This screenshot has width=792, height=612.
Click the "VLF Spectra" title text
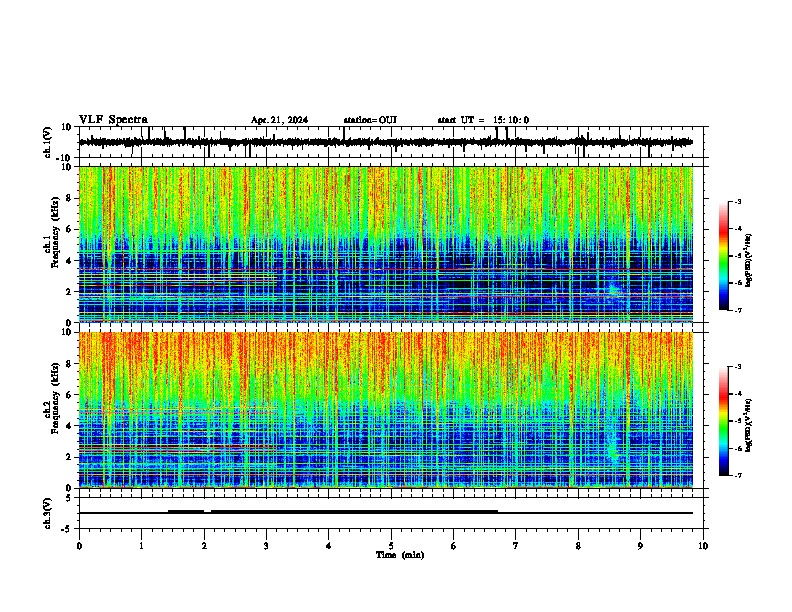113,120
